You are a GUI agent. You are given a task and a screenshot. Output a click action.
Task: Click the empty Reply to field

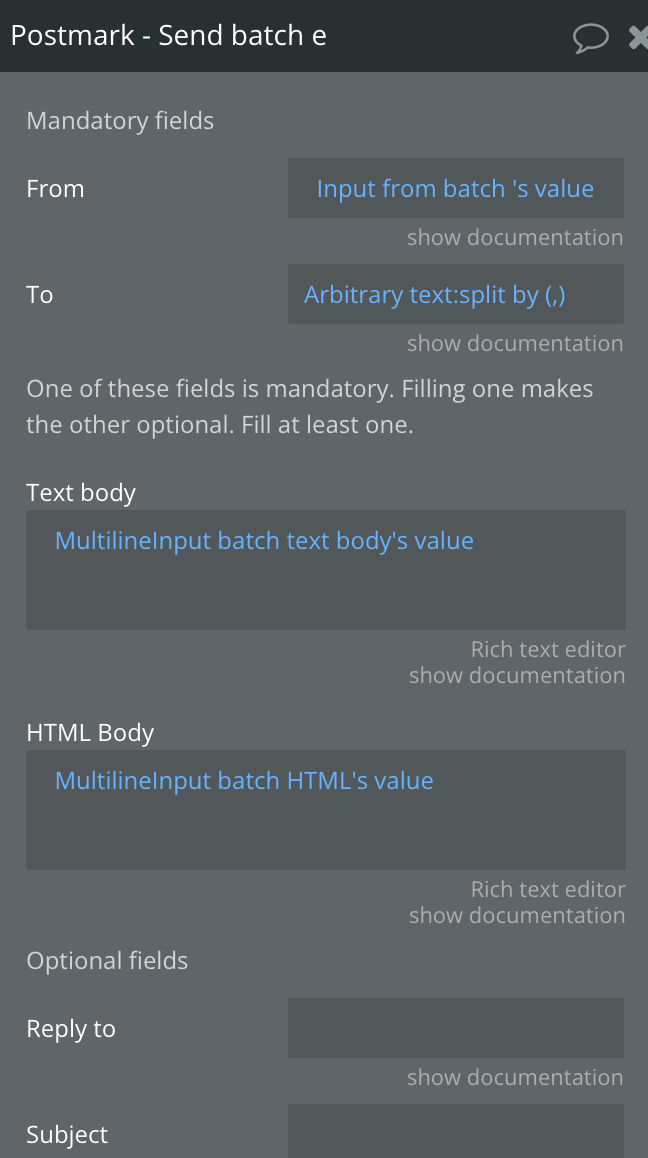(x=456, y=1028)
